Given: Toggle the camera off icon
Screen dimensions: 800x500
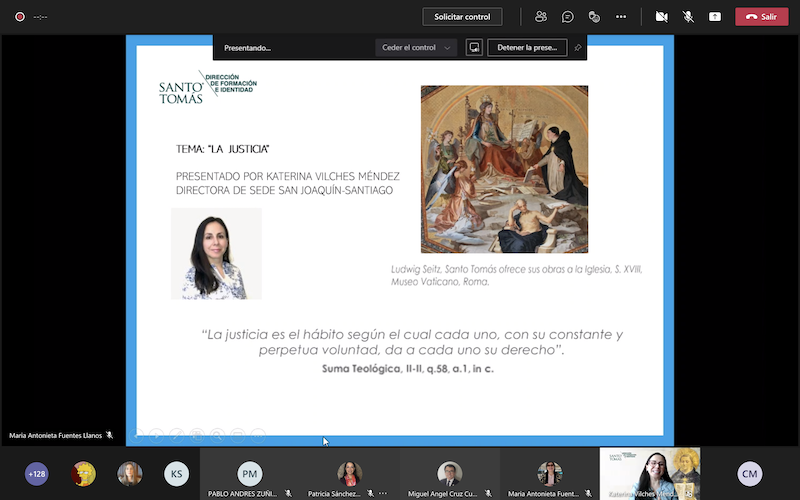Looking at the screenshot, I should click(x=662, y=17).
